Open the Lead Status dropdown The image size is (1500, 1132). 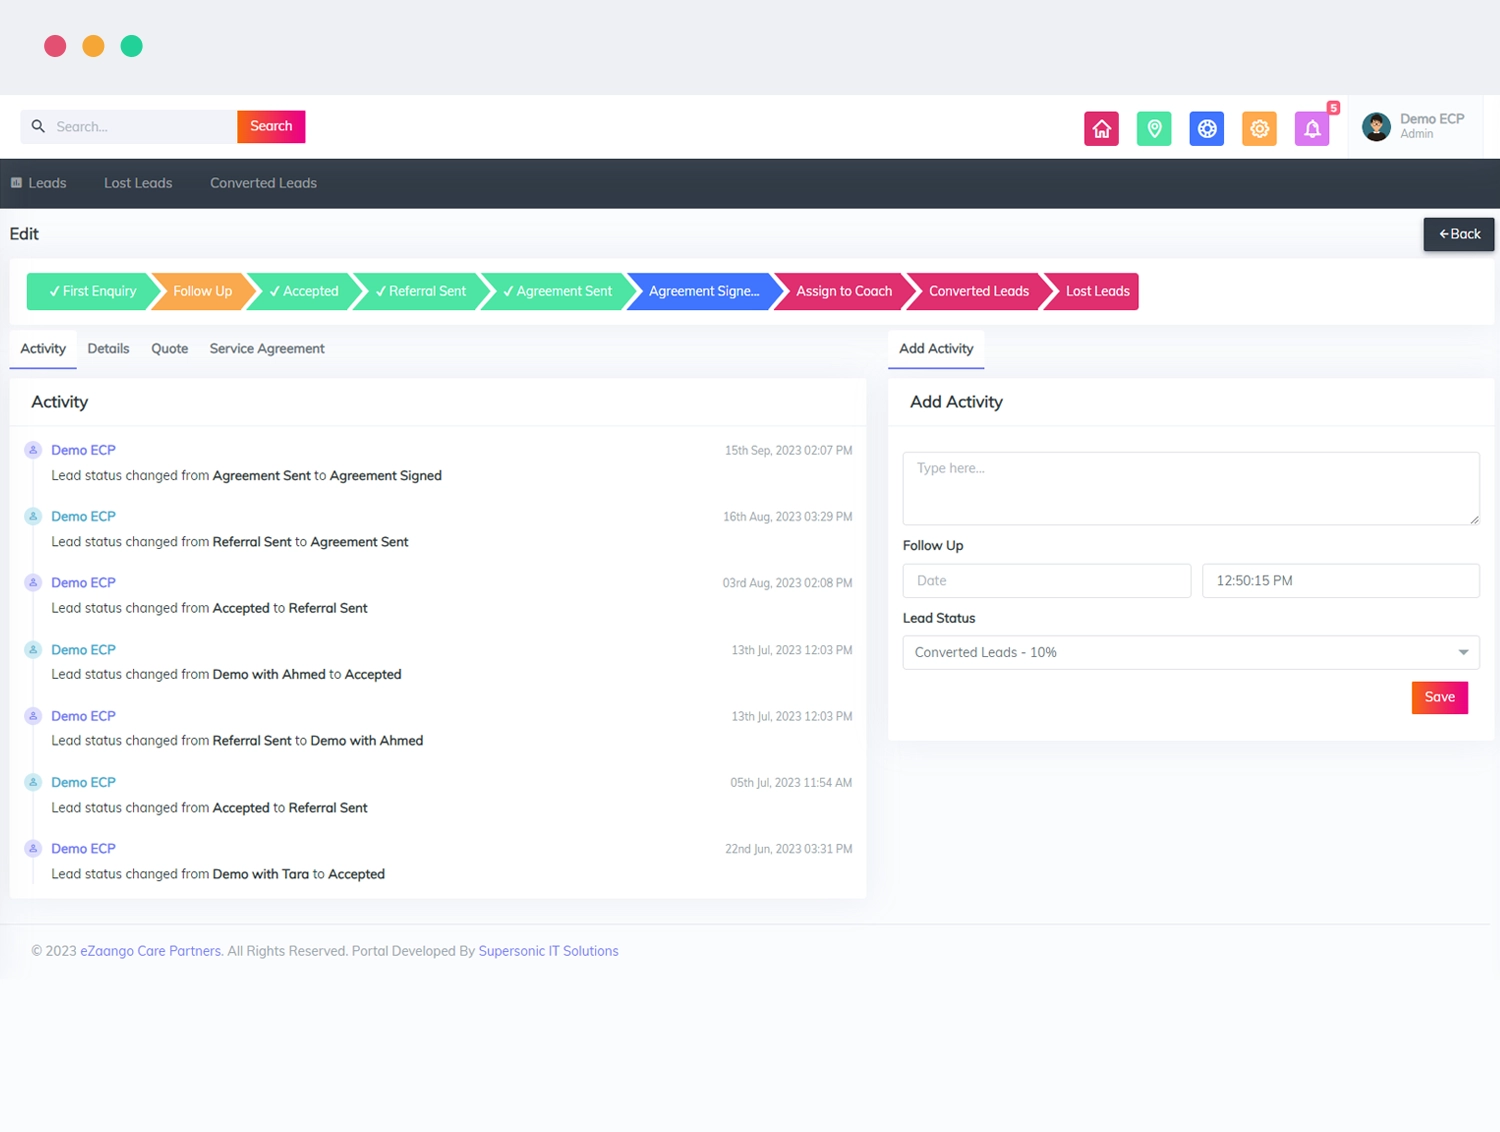[x=1190, y=652]
